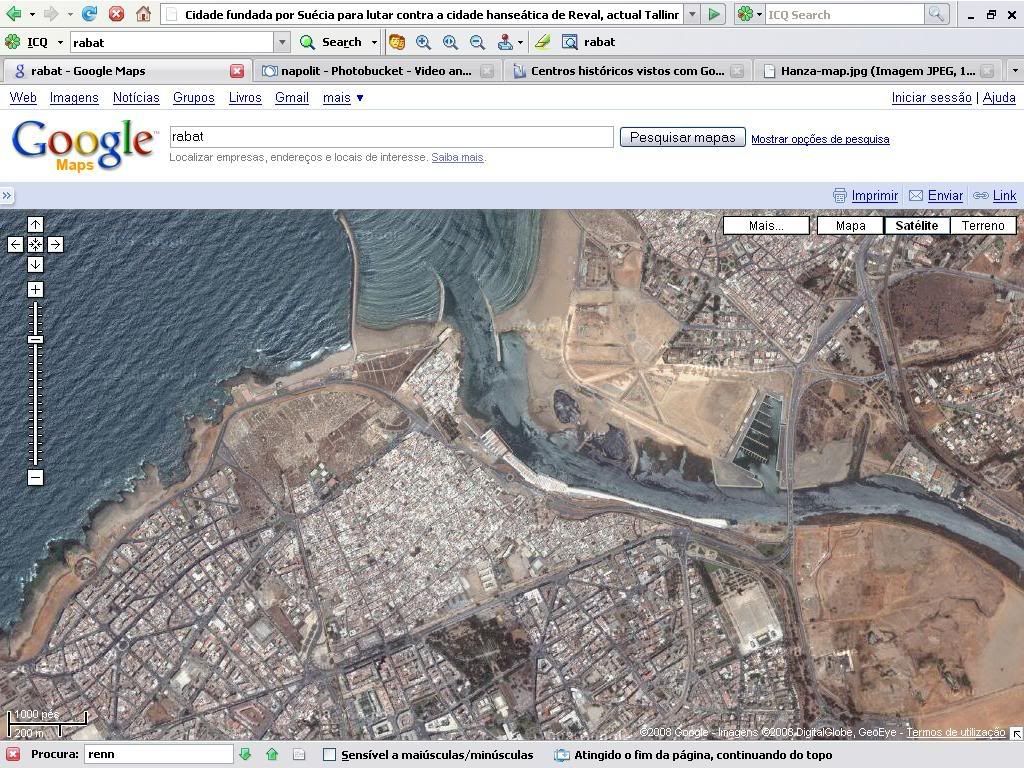Click the Pesquisar mapas button
Image resolution: width=1024 pixels, height=768 pixels.
coord(682,138)
